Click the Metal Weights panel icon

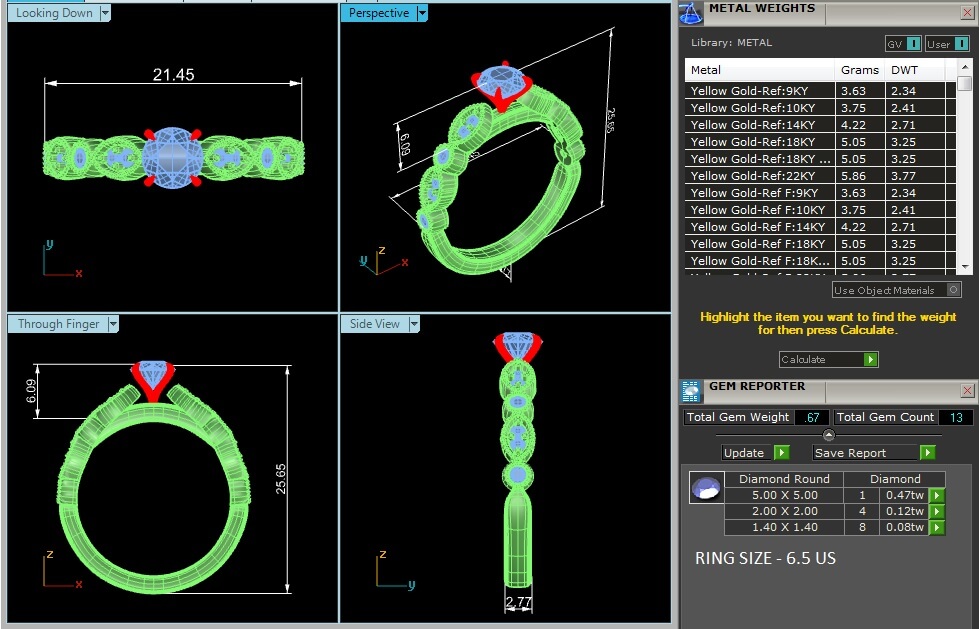coord(690,13)
